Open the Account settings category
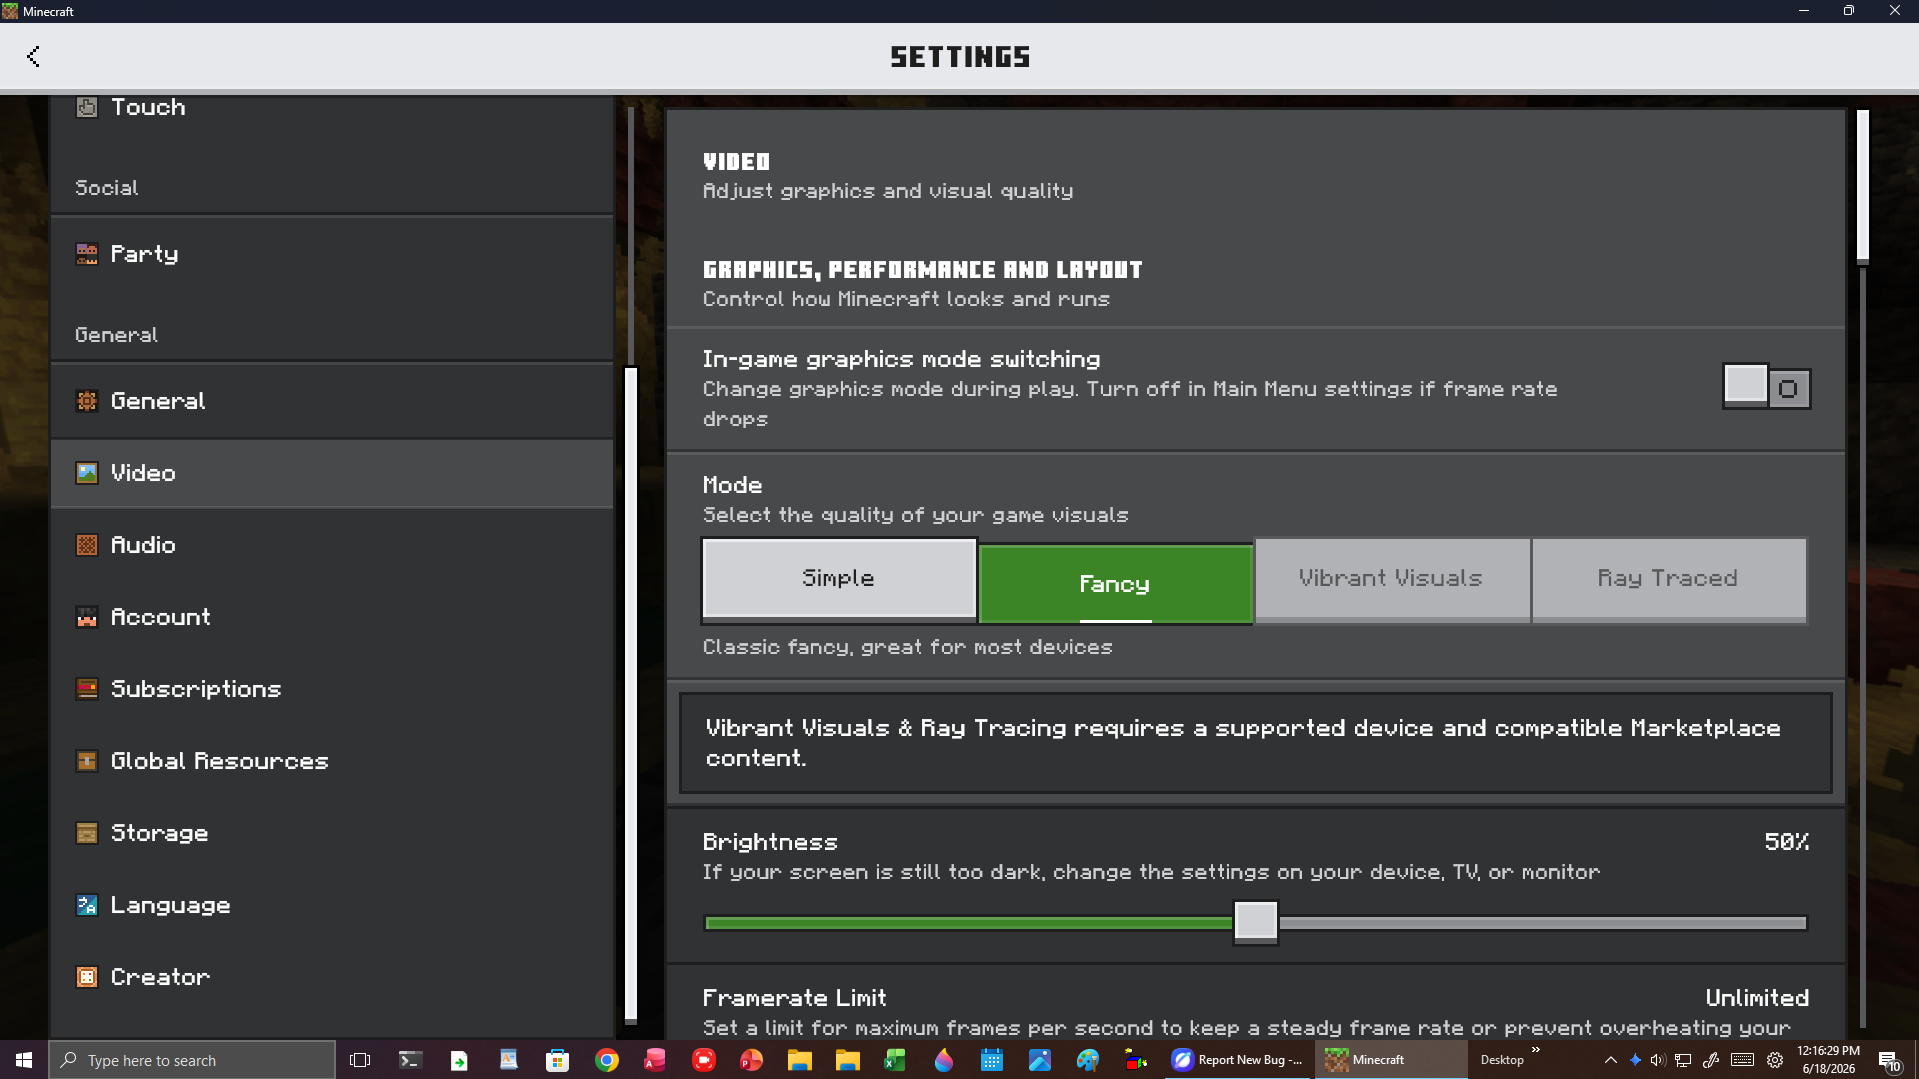1919x1079 pixels. coord(332,617)
